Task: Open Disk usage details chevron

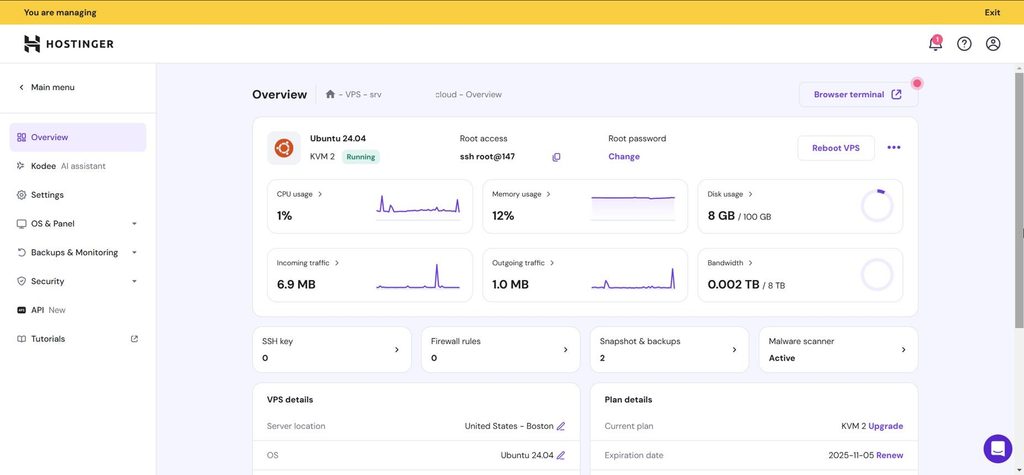Action: pos(750,194)
